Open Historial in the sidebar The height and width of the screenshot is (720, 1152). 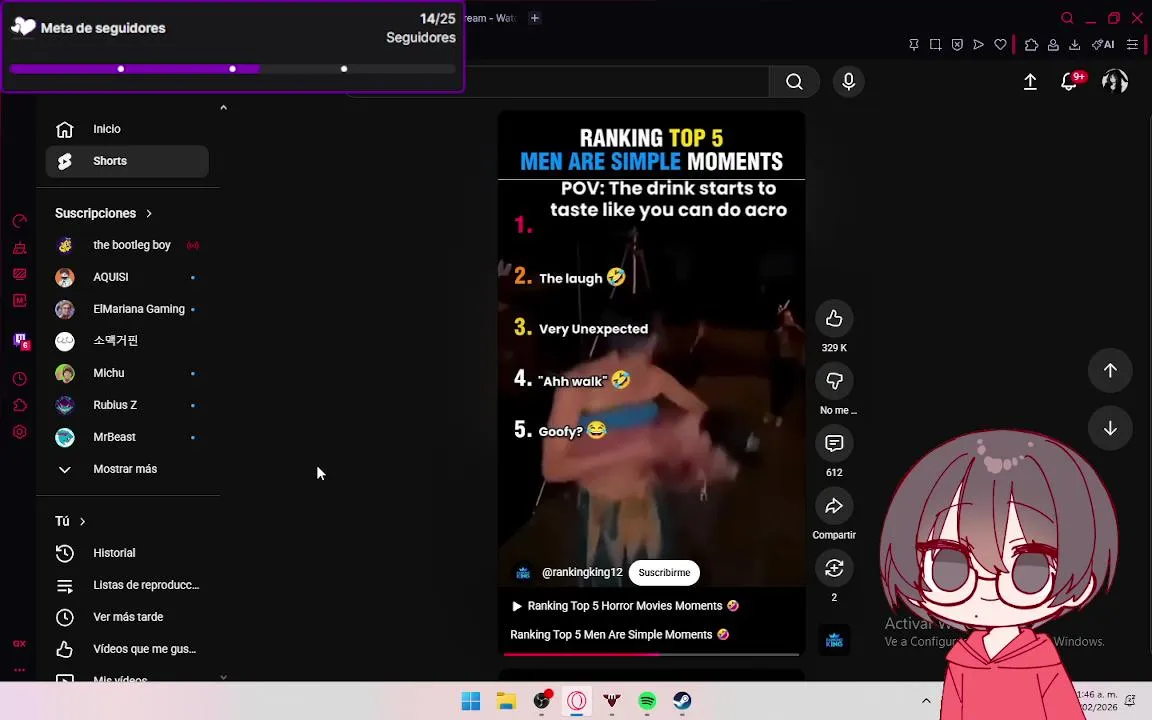click(127, 553)
